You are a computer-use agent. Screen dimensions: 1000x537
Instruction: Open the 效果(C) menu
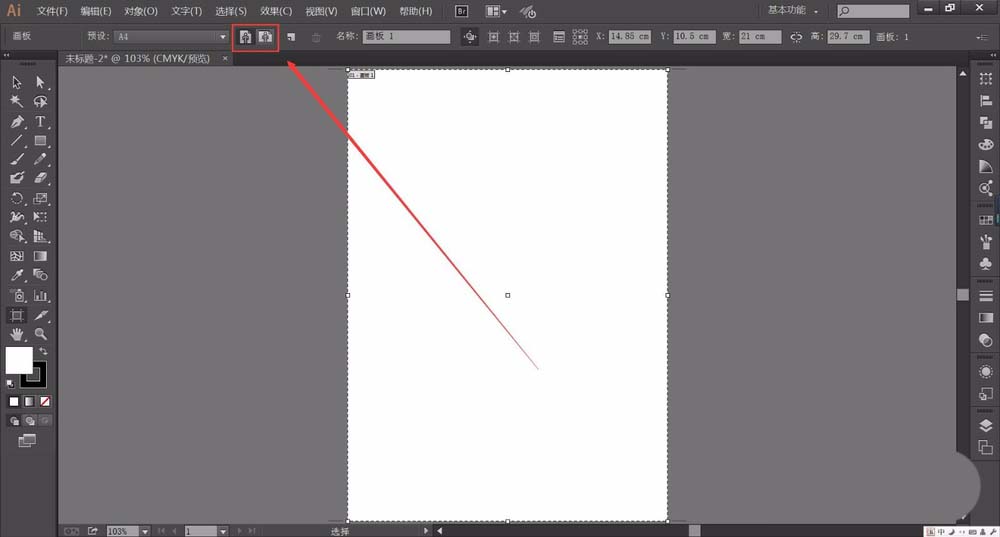(x=276, y=11)
